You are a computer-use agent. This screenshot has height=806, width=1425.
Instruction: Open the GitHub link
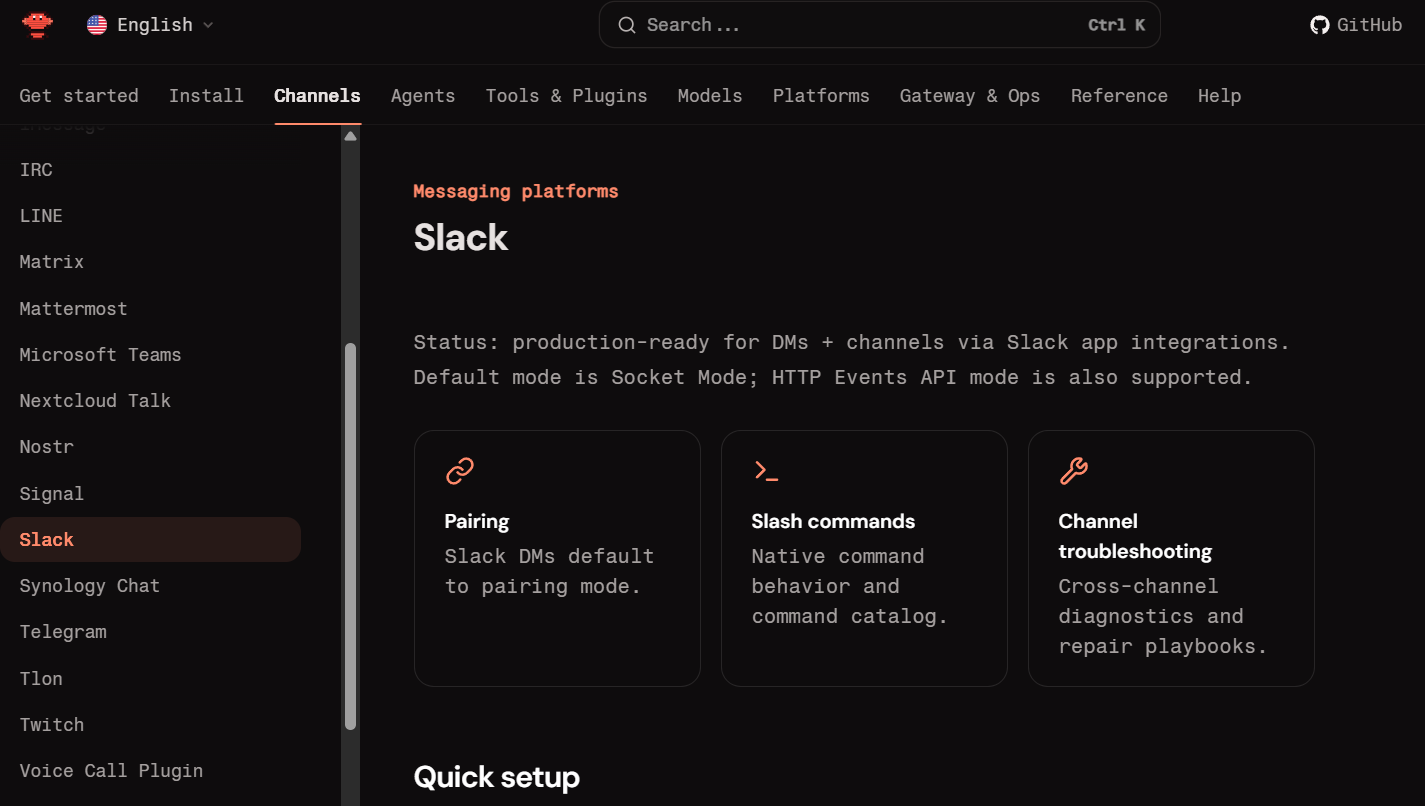coord(1356,25)
